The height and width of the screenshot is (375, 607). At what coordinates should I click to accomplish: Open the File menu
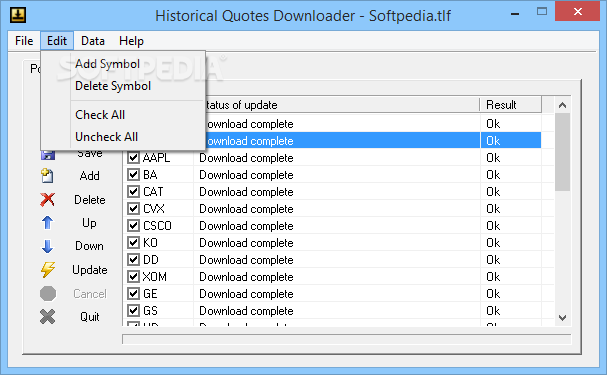click(x=24, y=41)
